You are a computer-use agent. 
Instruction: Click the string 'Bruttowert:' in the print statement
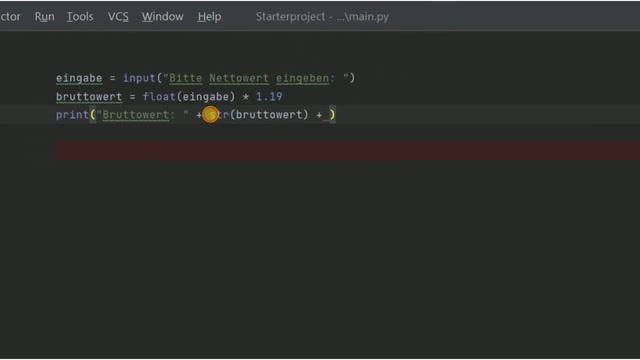138,115
